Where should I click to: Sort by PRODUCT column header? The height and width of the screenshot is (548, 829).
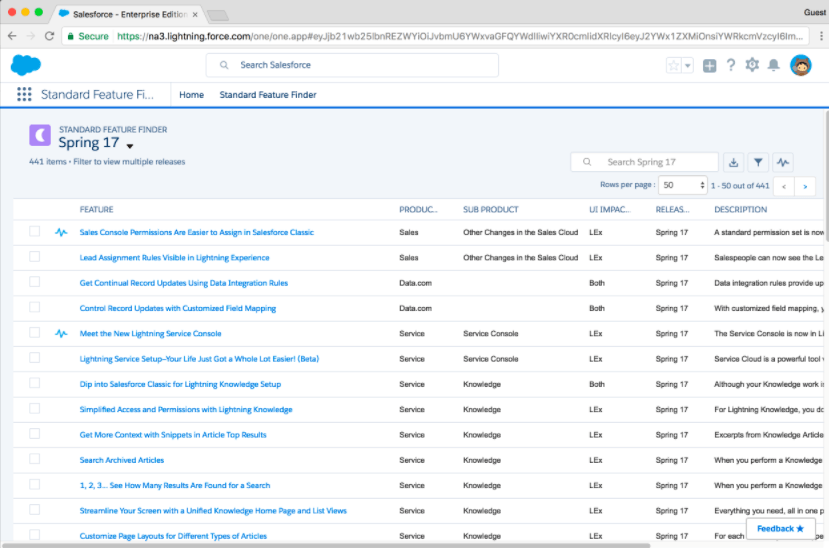(x=418, y=209)
